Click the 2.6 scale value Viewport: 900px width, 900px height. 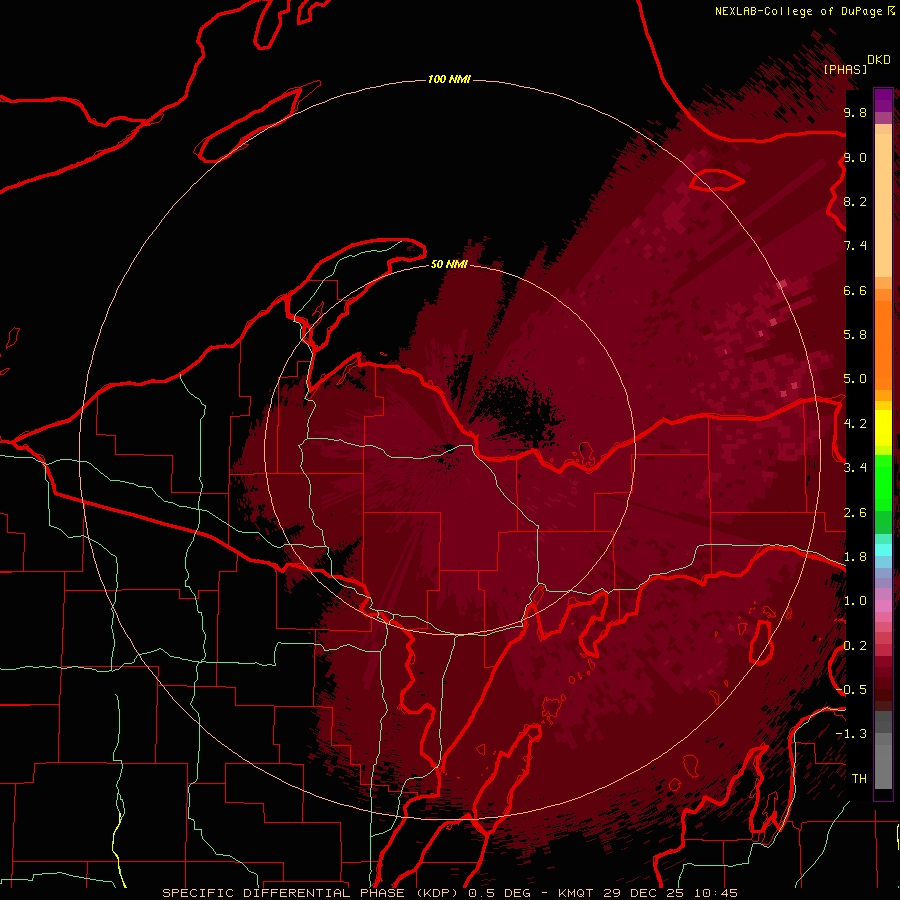pos(855,513)
